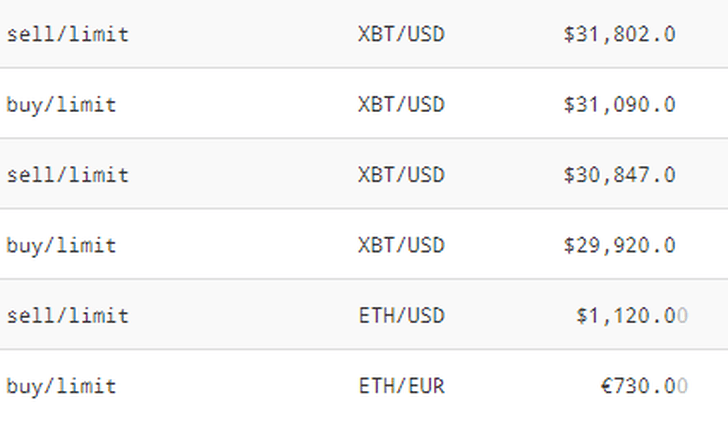Select the ETH/USD pair cell

402,316
